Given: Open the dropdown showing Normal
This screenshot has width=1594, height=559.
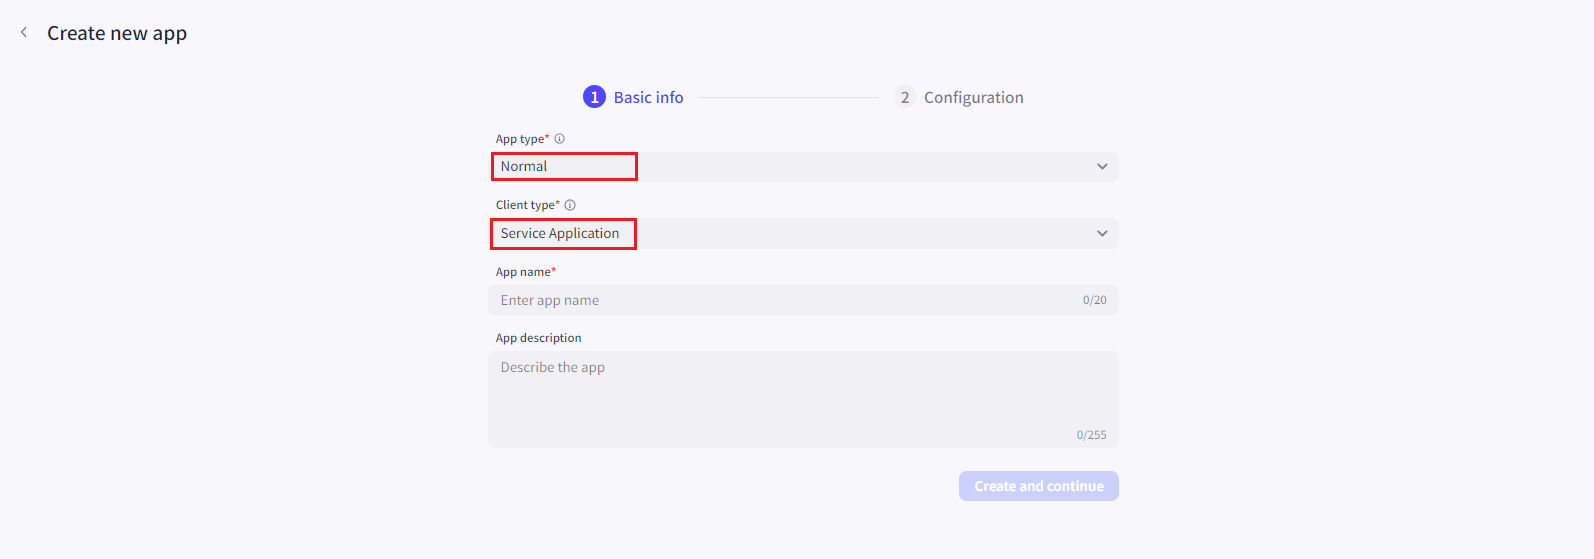Looking at the screenshot, I should pyautogui.click(x=803, y=167).
